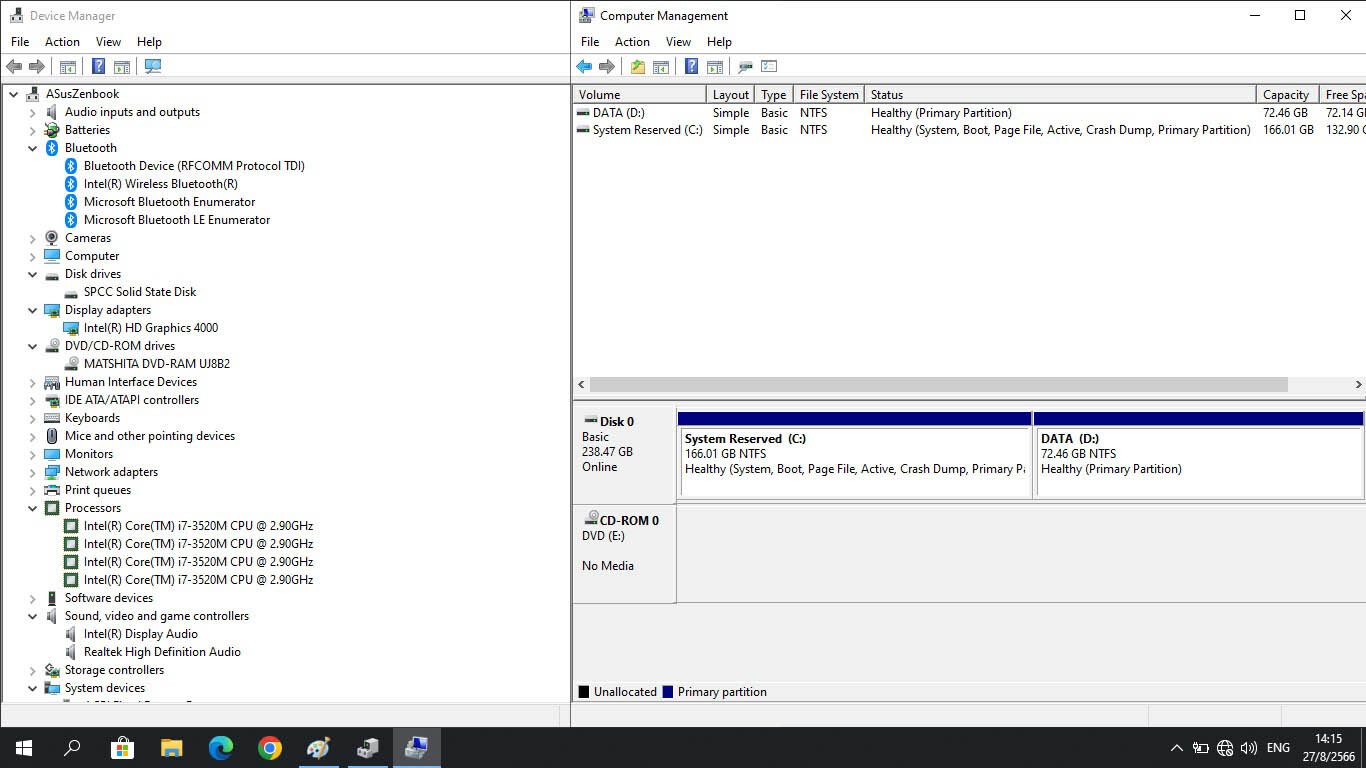Click volume speaker icon in system tray
The width and height of the screenshot is (1366, 768).
point(1249,748)
